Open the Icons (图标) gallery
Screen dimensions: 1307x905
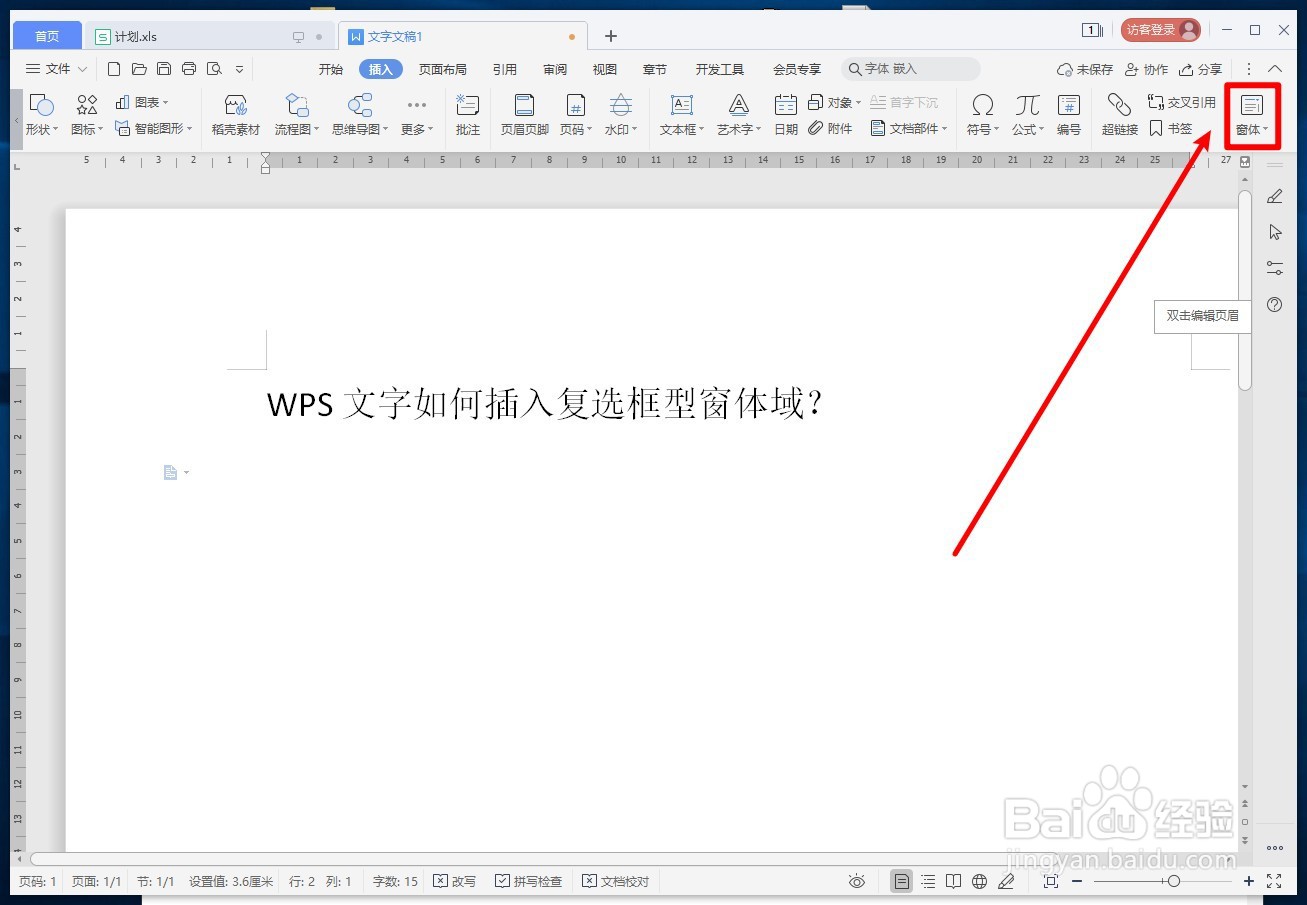point(87,115)
